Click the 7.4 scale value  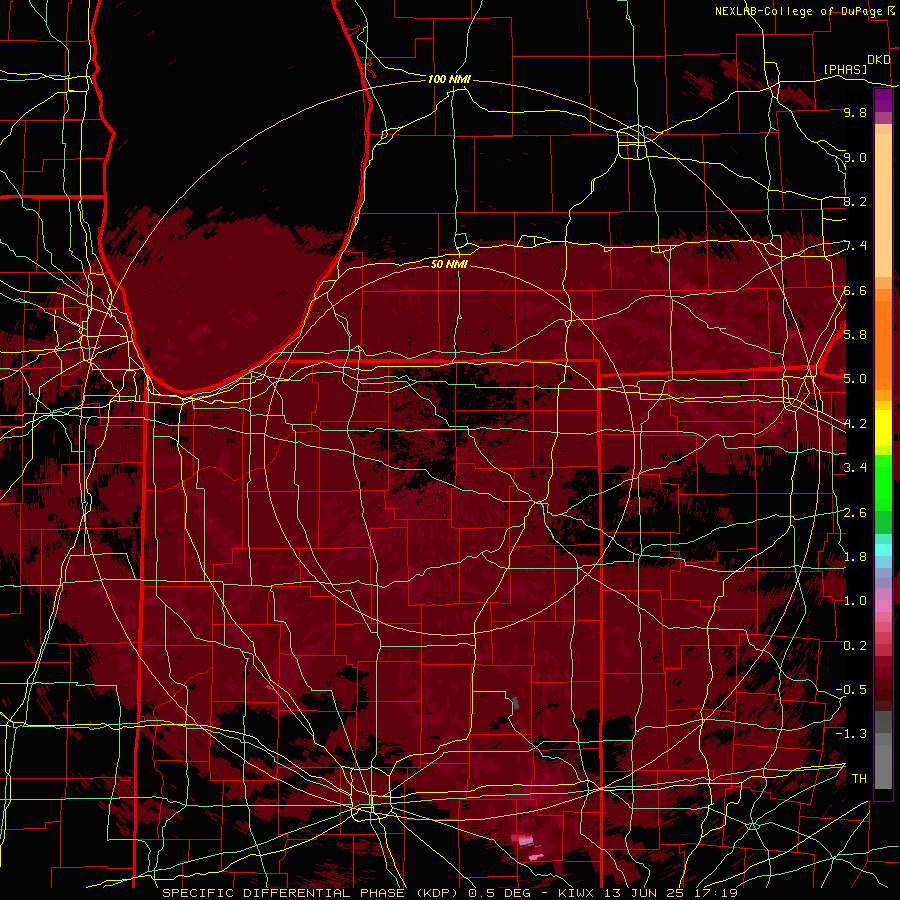[855, 246]
